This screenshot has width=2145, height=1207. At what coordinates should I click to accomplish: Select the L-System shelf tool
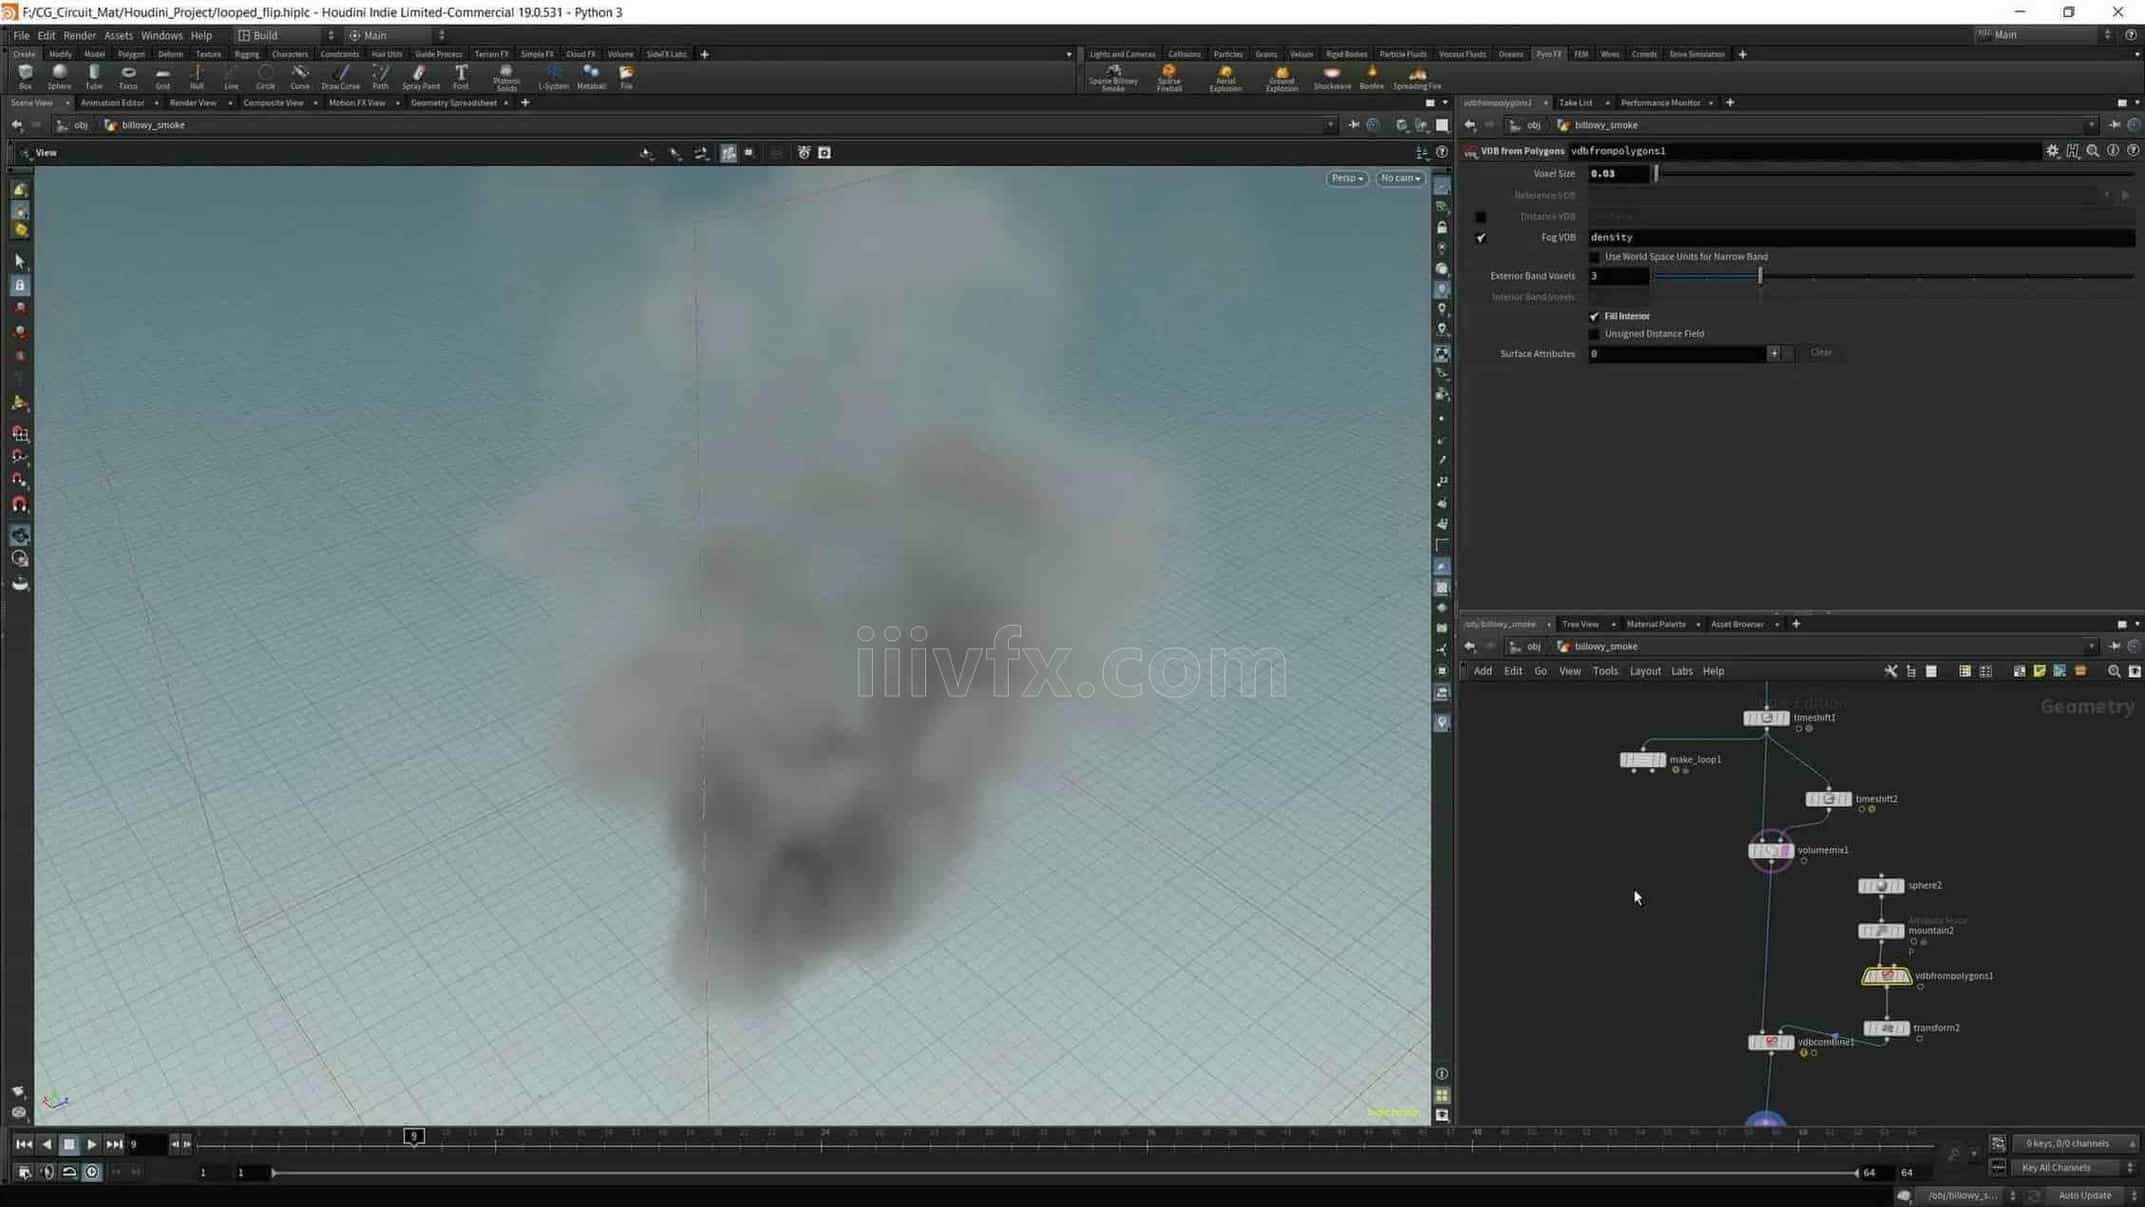click(553, 77)
